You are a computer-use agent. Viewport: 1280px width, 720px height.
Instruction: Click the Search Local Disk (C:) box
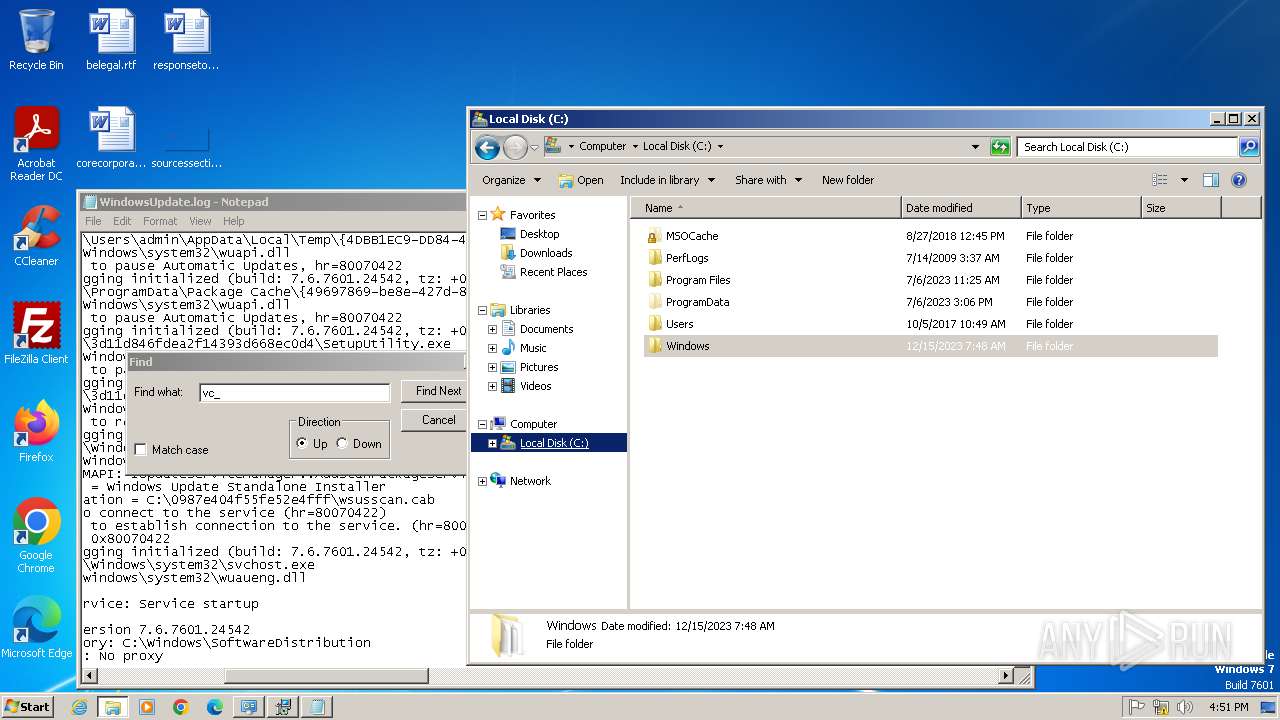tap(1128, 147)
